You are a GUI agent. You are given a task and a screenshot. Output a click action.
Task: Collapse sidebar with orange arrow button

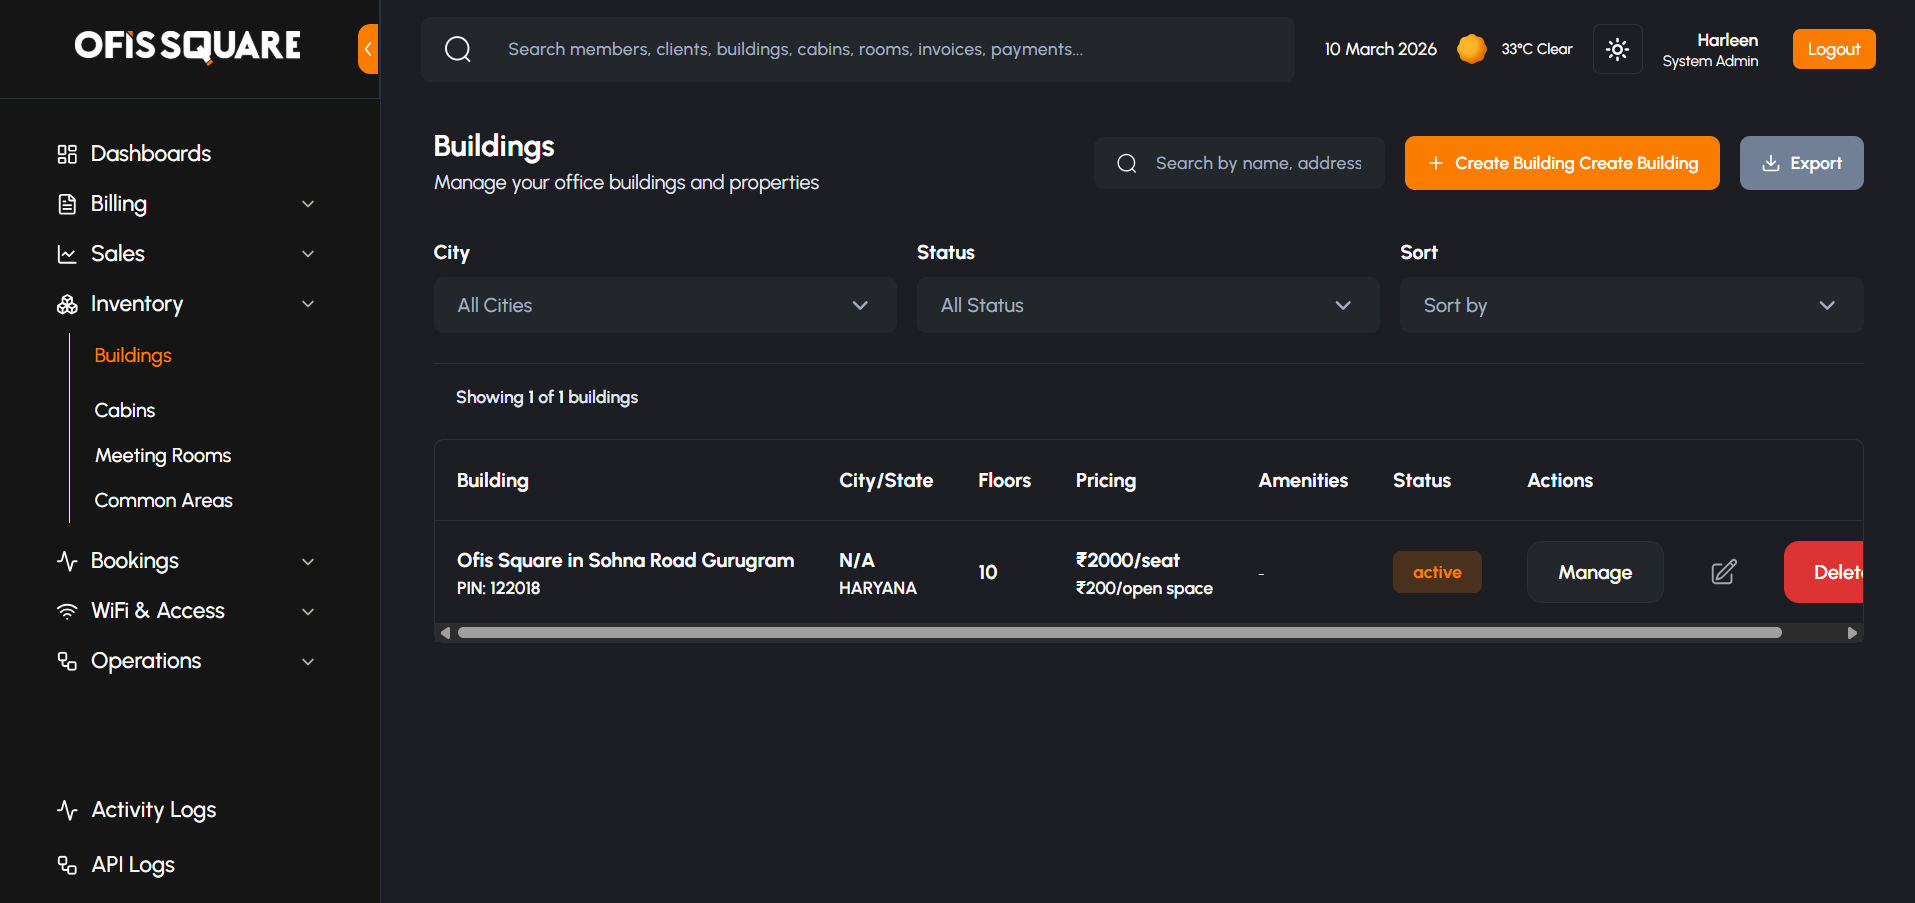(x=369, y=49)
